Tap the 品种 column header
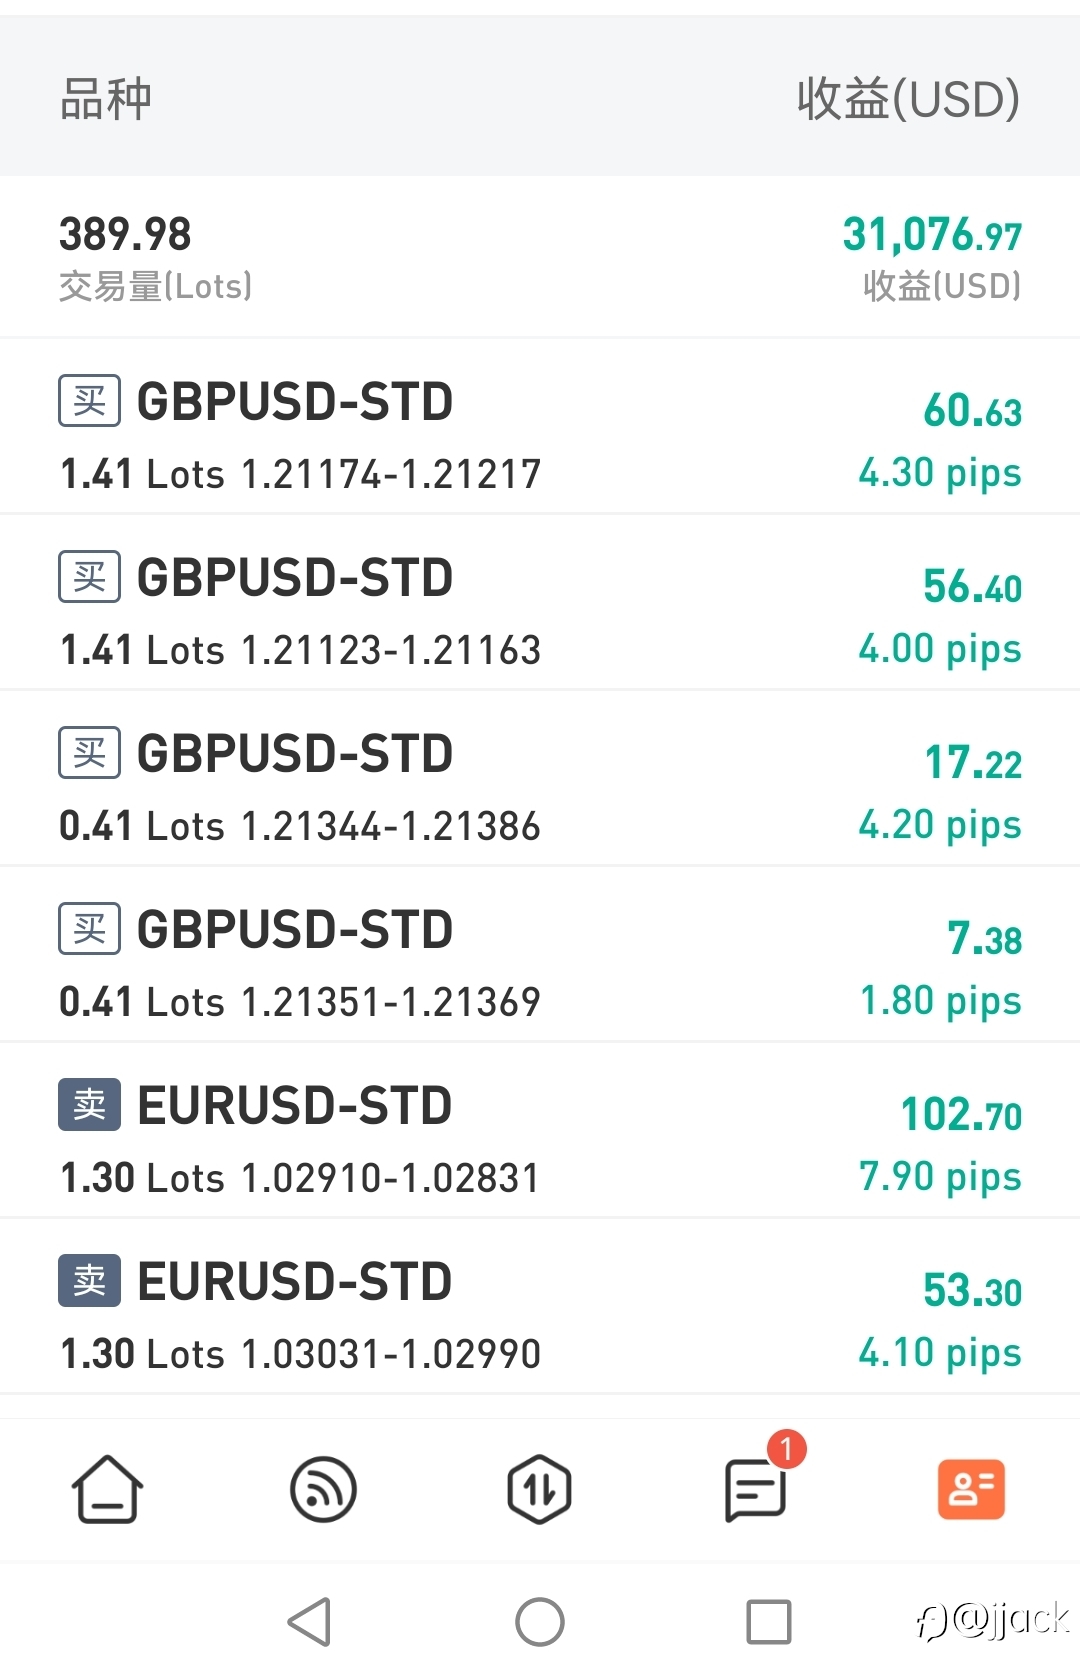The width and height of the screenshot is (1080, 1680). click(105, 99)
